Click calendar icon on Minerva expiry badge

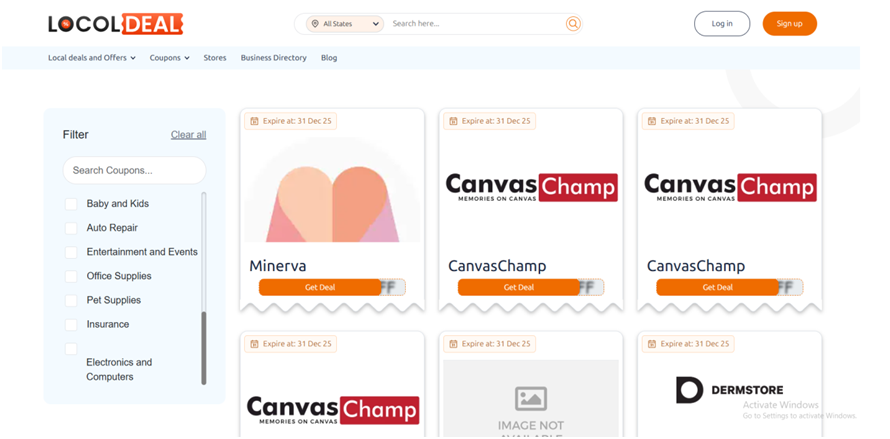[x=254, y=121]
